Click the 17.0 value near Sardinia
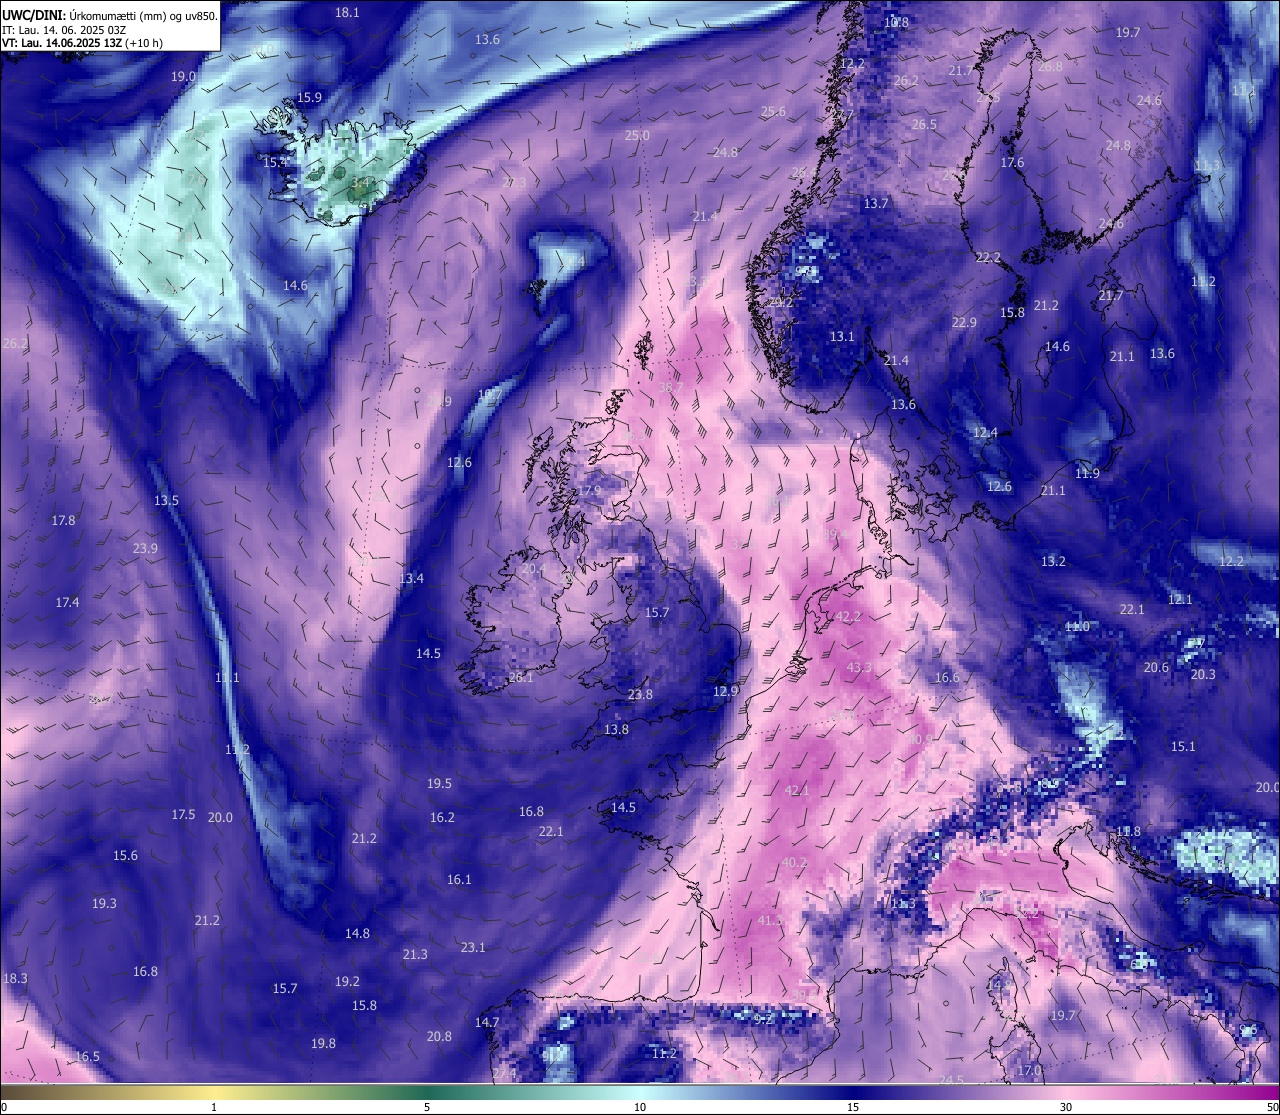This screenshot has width=1280, height=1115. tap(1029, 1071)
